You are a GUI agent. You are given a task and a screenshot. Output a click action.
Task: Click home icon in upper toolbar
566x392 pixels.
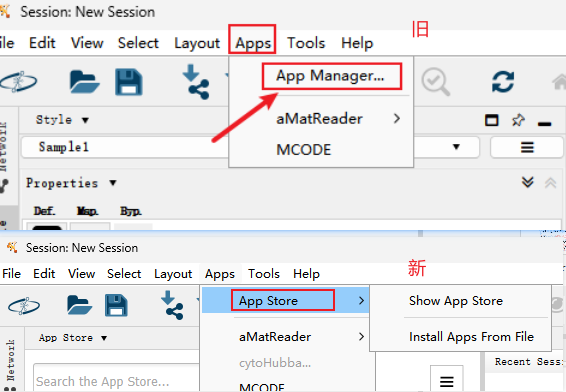pos(559,82)
